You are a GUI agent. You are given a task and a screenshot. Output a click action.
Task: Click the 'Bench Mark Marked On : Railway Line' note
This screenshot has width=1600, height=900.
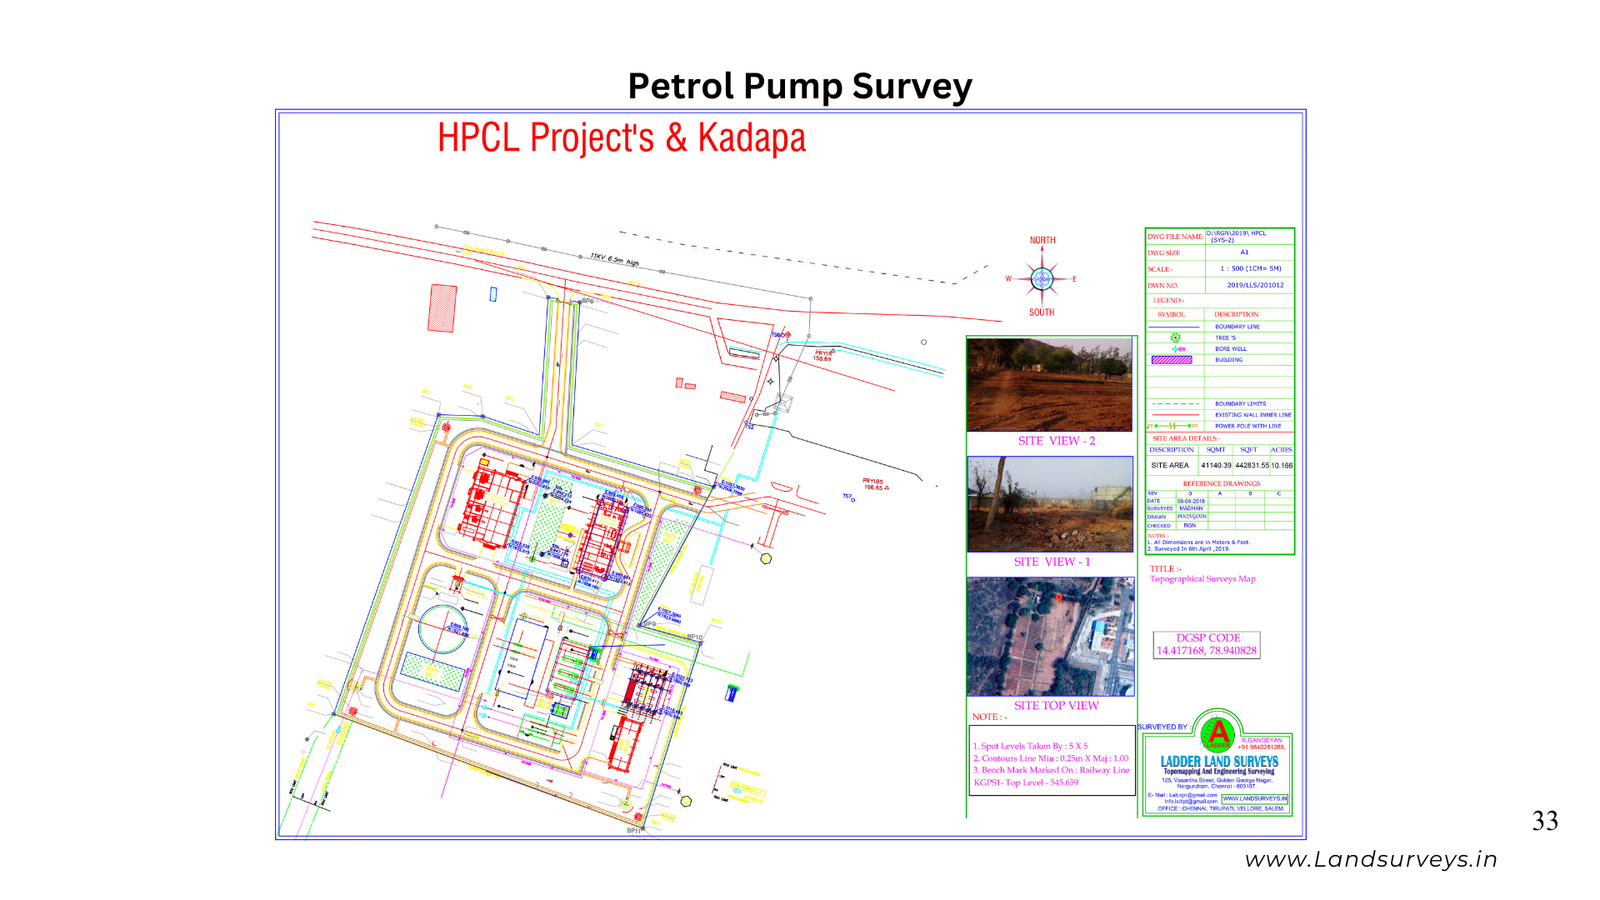tap(1051, 770)
